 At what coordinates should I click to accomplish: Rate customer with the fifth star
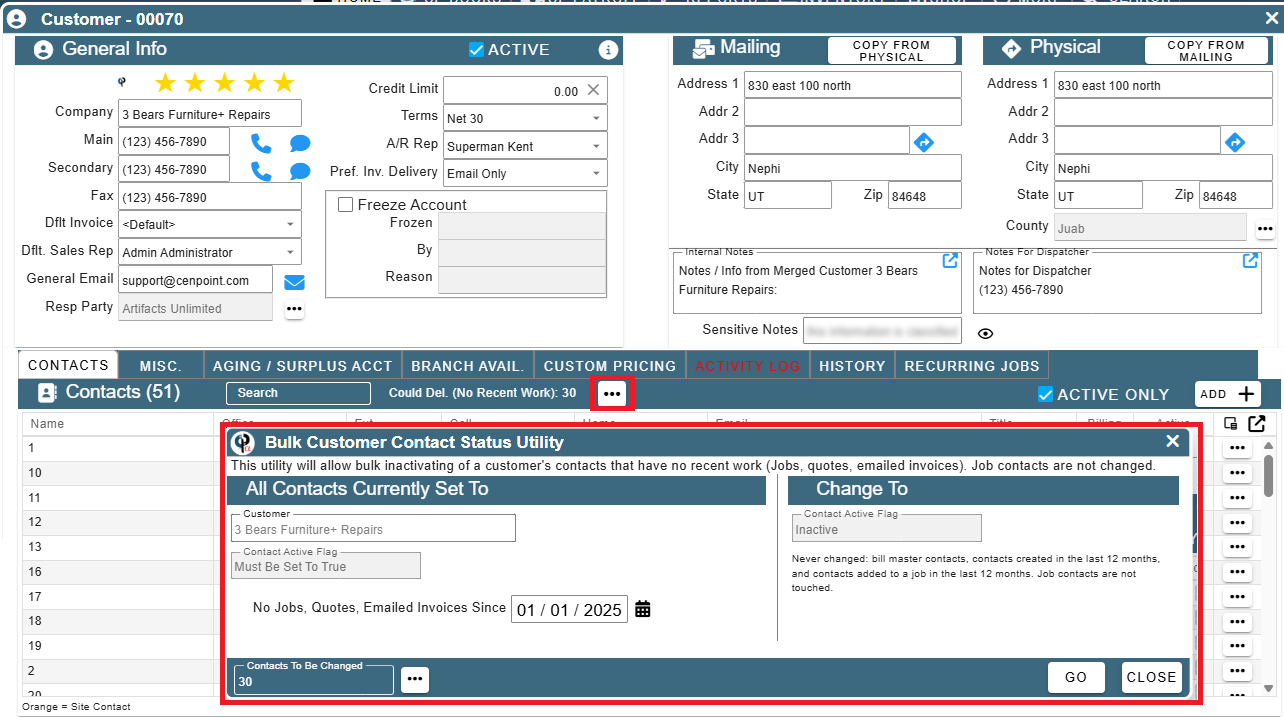click(x=284, y=83)
